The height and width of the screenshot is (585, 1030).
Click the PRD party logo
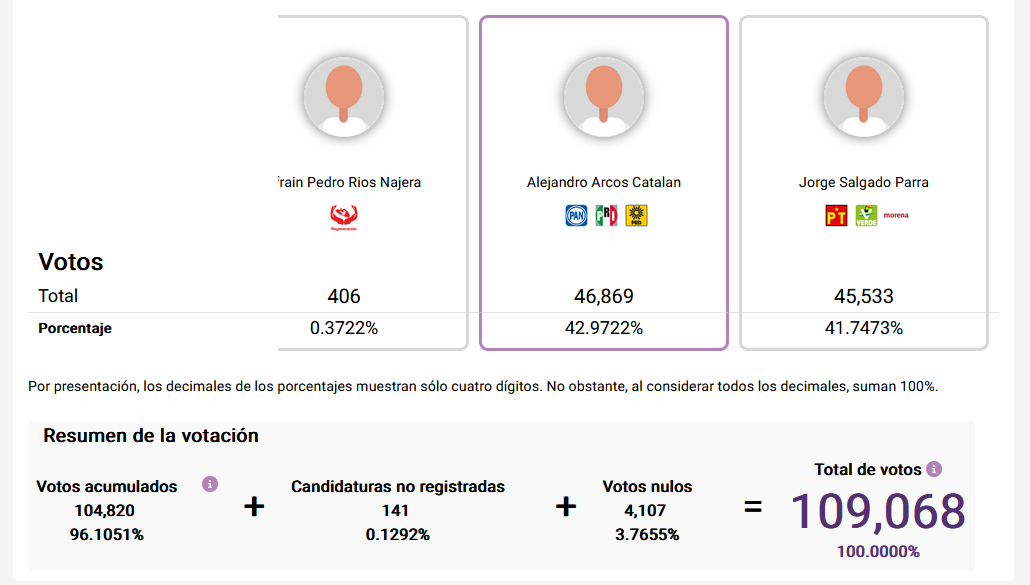click(636, 214)
